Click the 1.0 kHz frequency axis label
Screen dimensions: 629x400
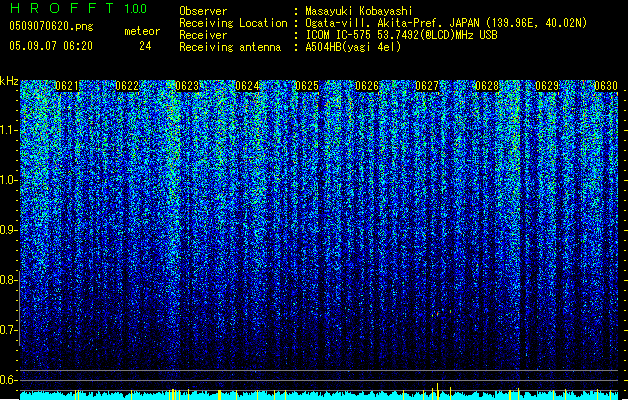[8, 180]
